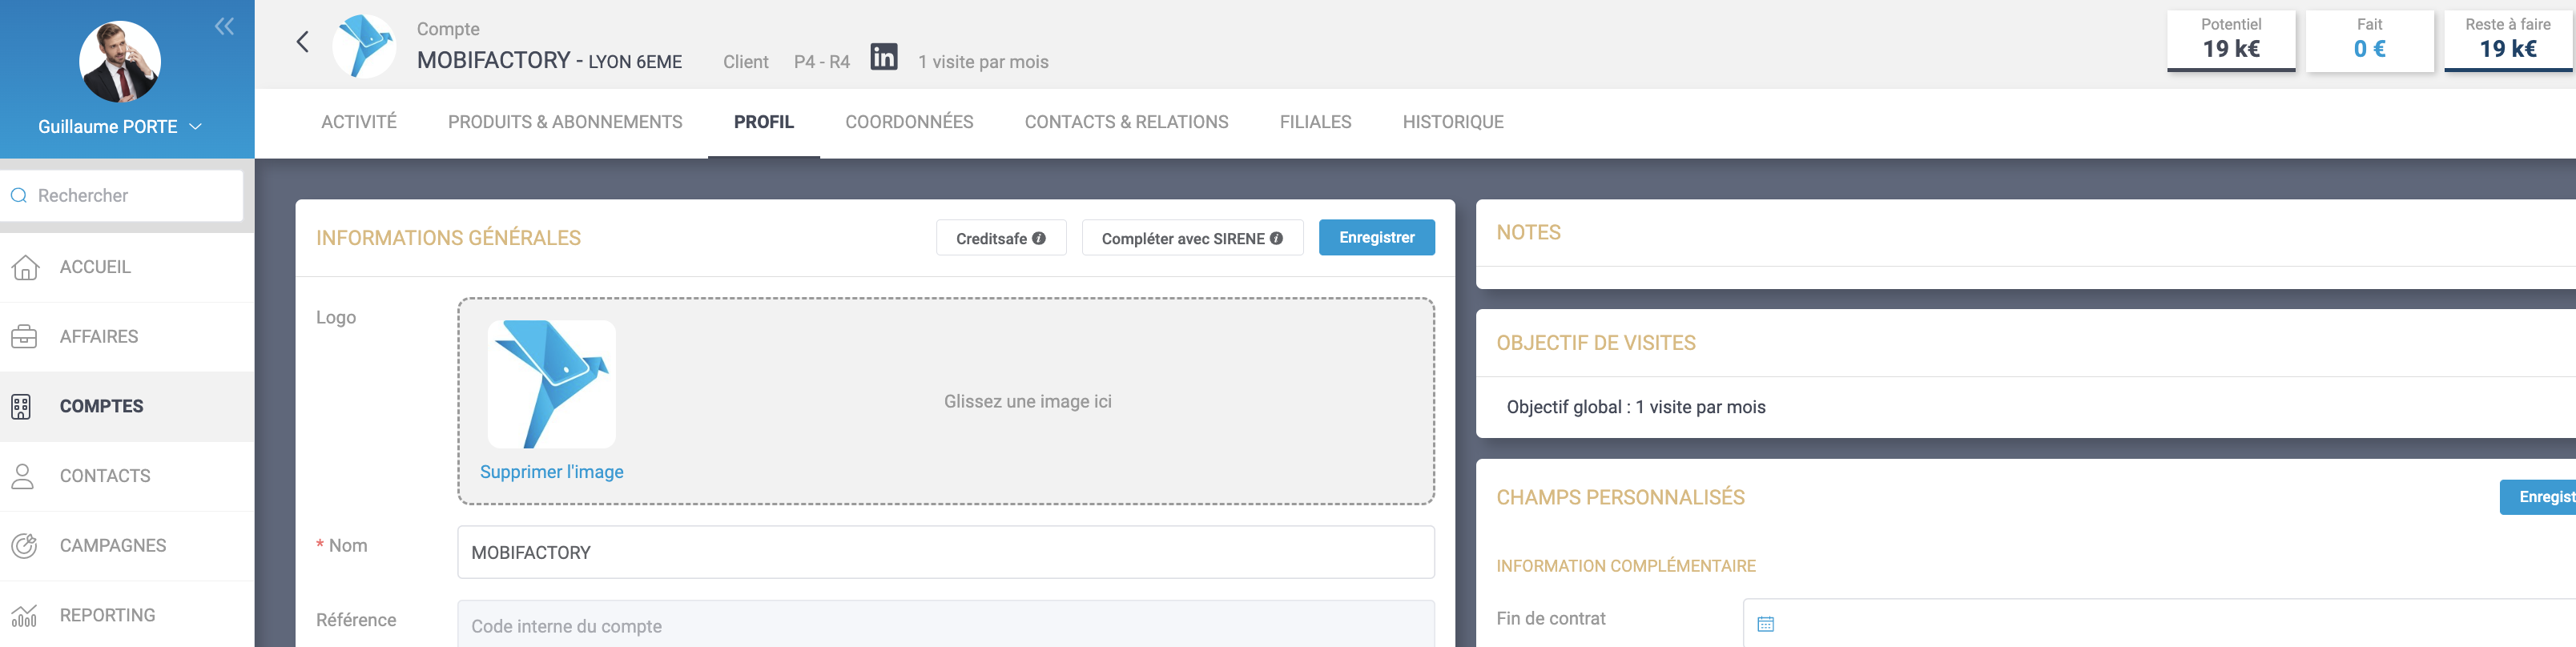Open calendar icon for Fin de contrat
Viewport: 2576px width, 647px height.
(1765, 624)
